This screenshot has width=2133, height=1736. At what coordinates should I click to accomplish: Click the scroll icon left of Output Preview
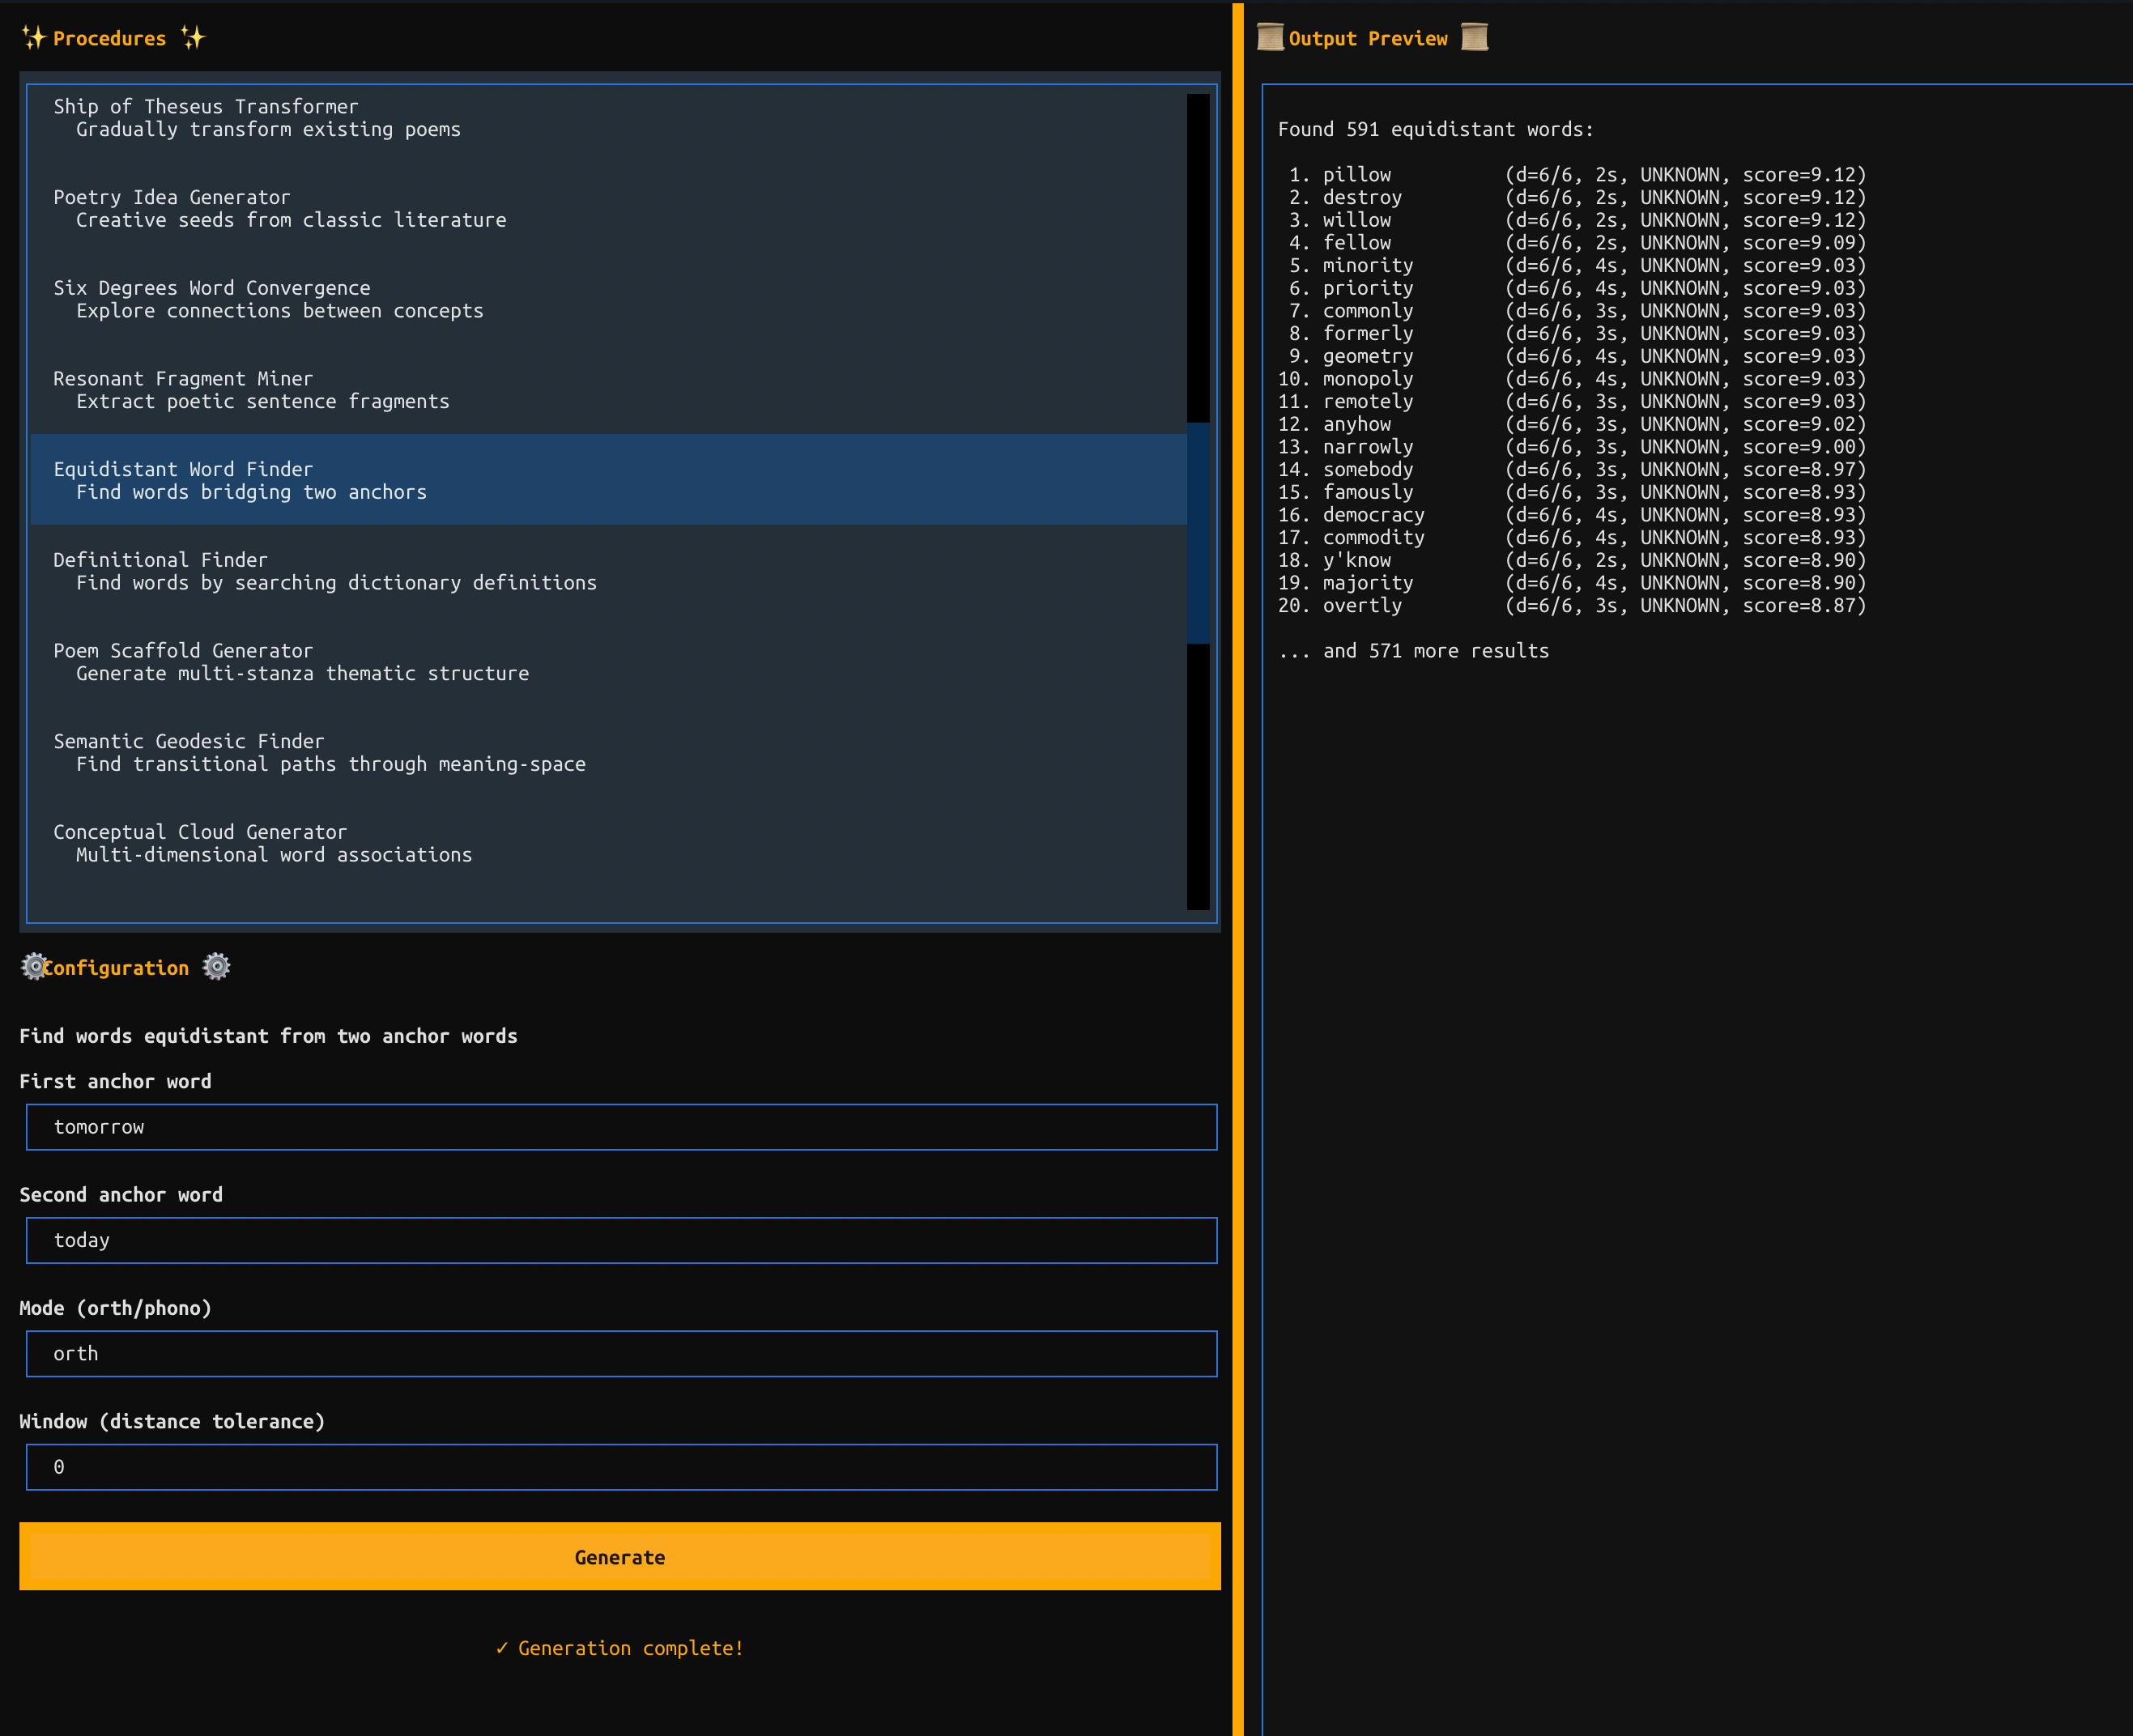(1270, 38)
